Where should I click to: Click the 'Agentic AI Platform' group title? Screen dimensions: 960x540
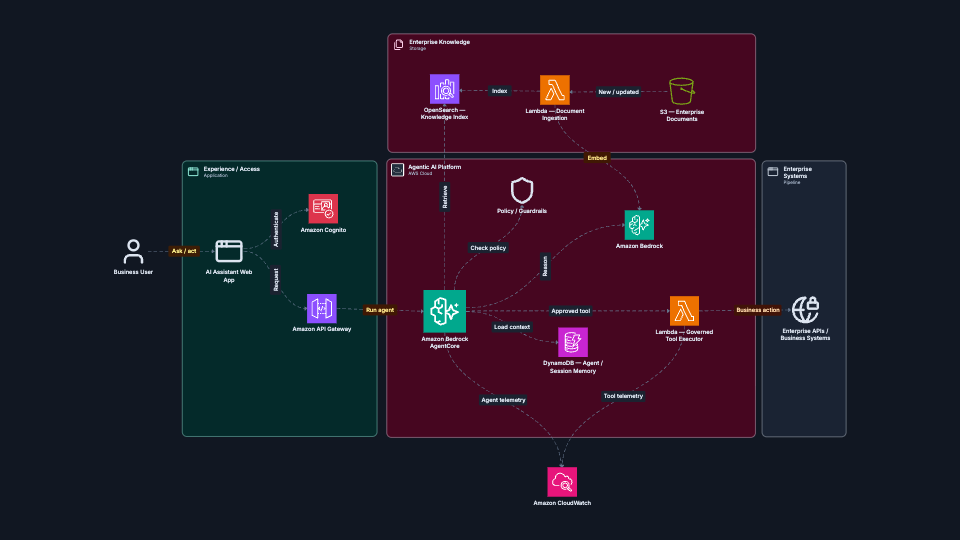click(x=435, y=167)
